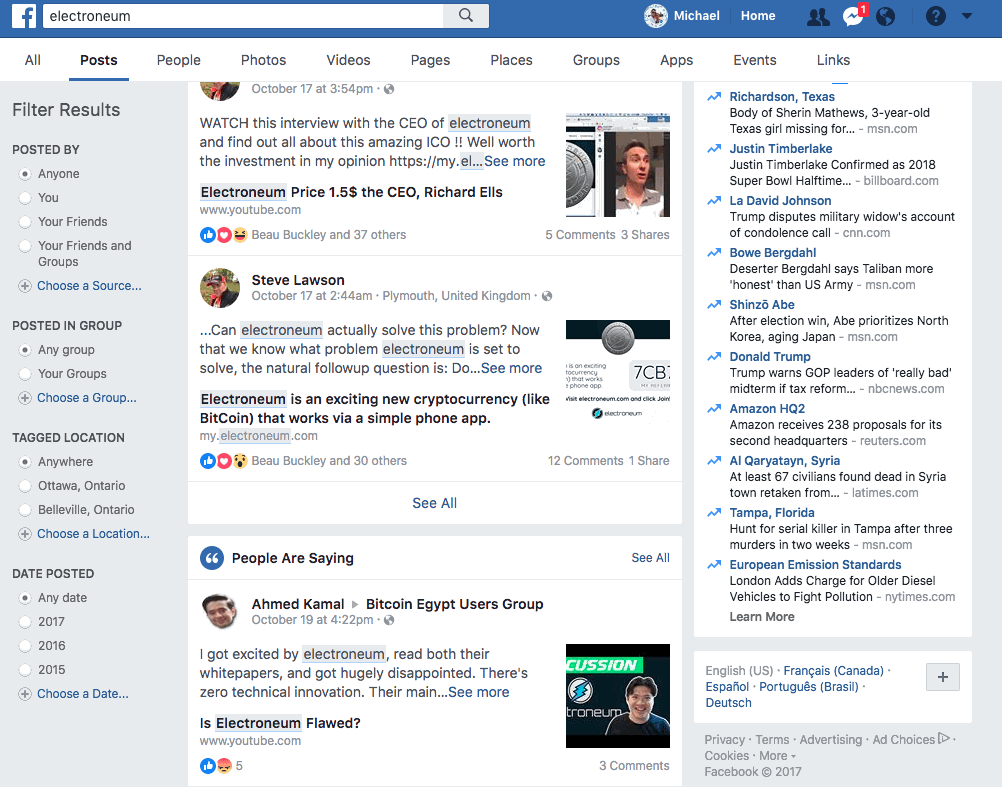
Task: Select the Your Friends radio button
Action: tap(25, 222)
